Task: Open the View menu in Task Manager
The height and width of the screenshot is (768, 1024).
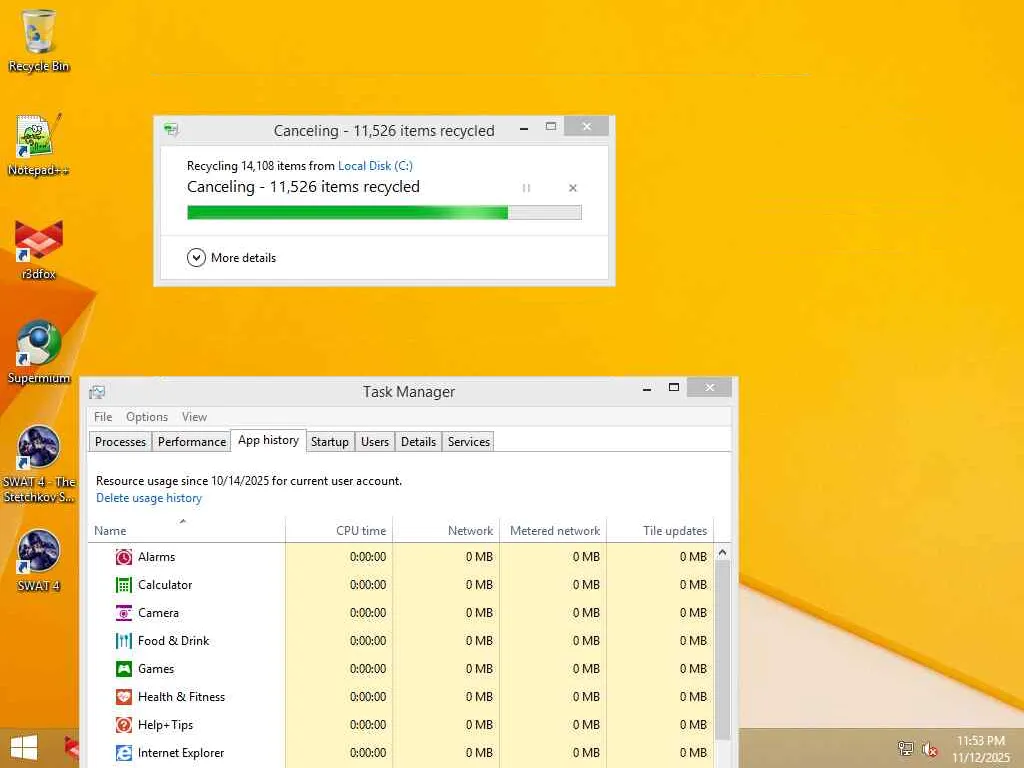Action: click(x=194, y=417)
